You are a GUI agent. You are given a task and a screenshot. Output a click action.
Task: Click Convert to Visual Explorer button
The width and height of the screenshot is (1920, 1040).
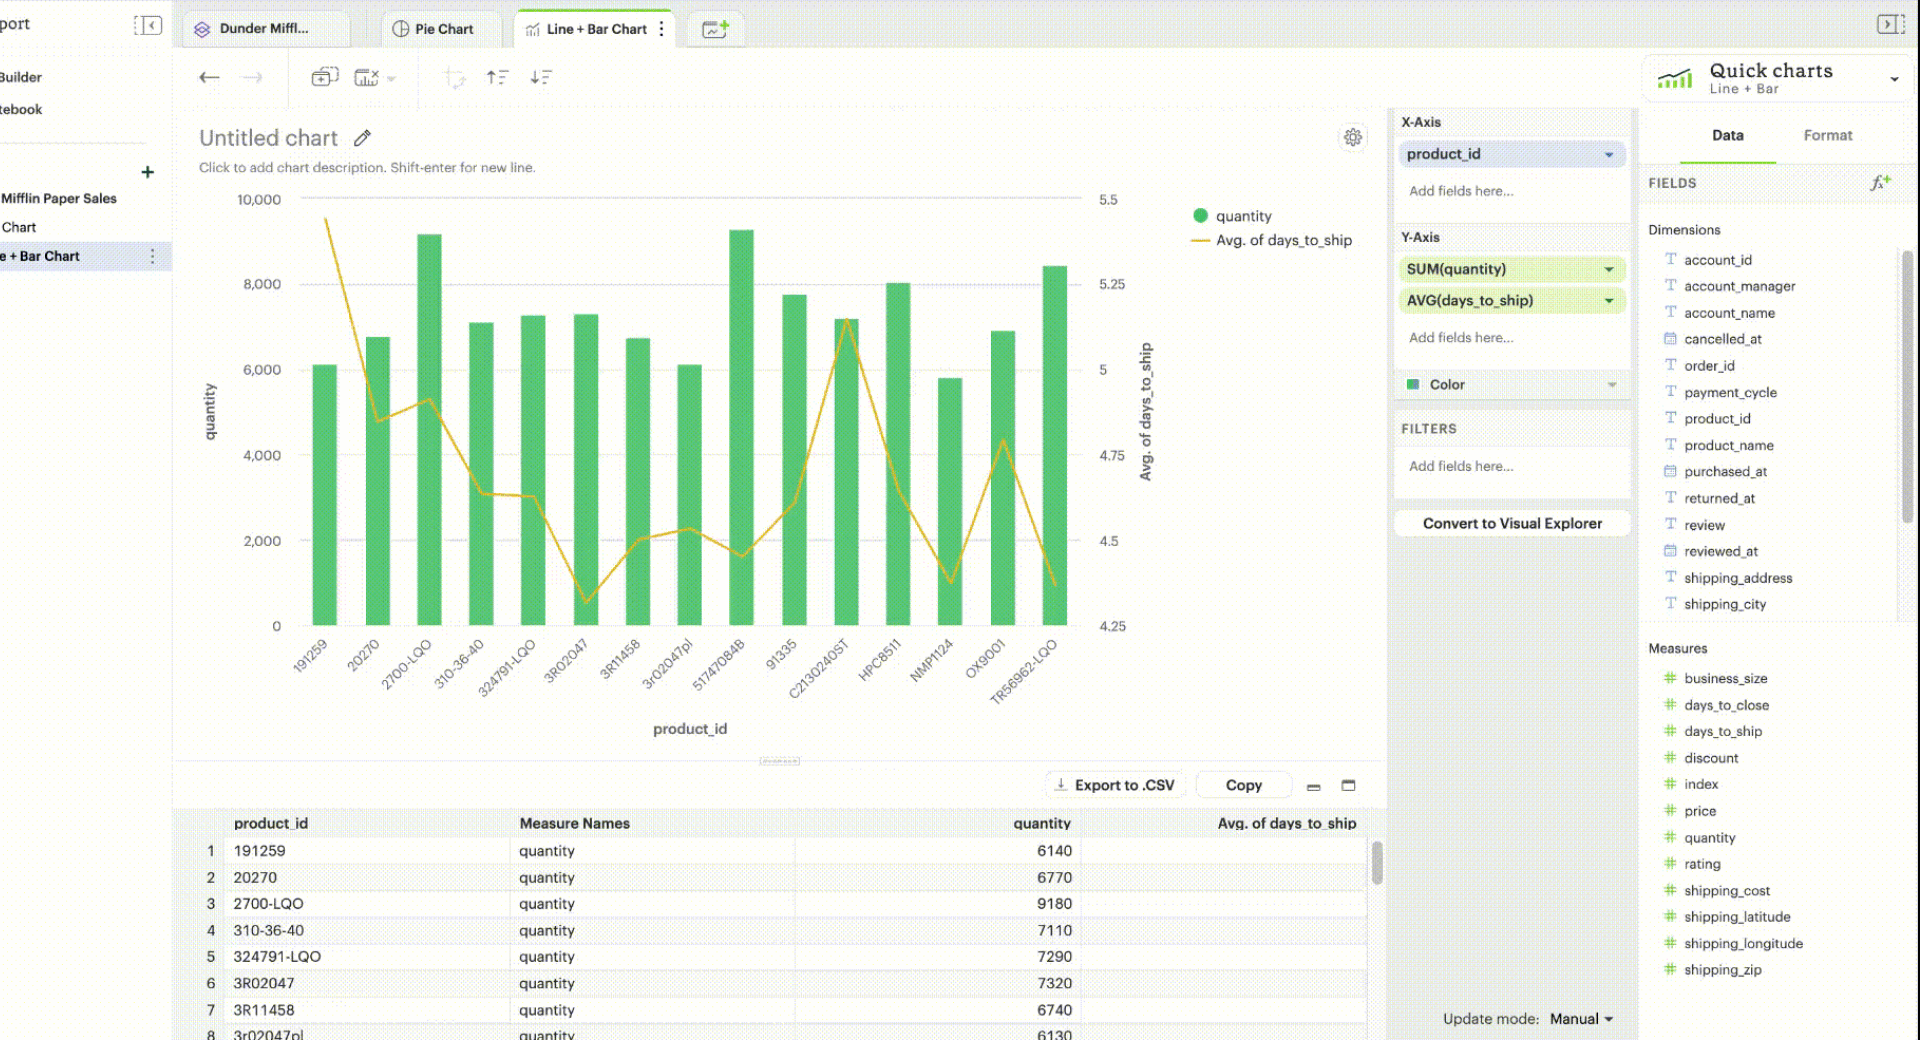pos(1511,524)
